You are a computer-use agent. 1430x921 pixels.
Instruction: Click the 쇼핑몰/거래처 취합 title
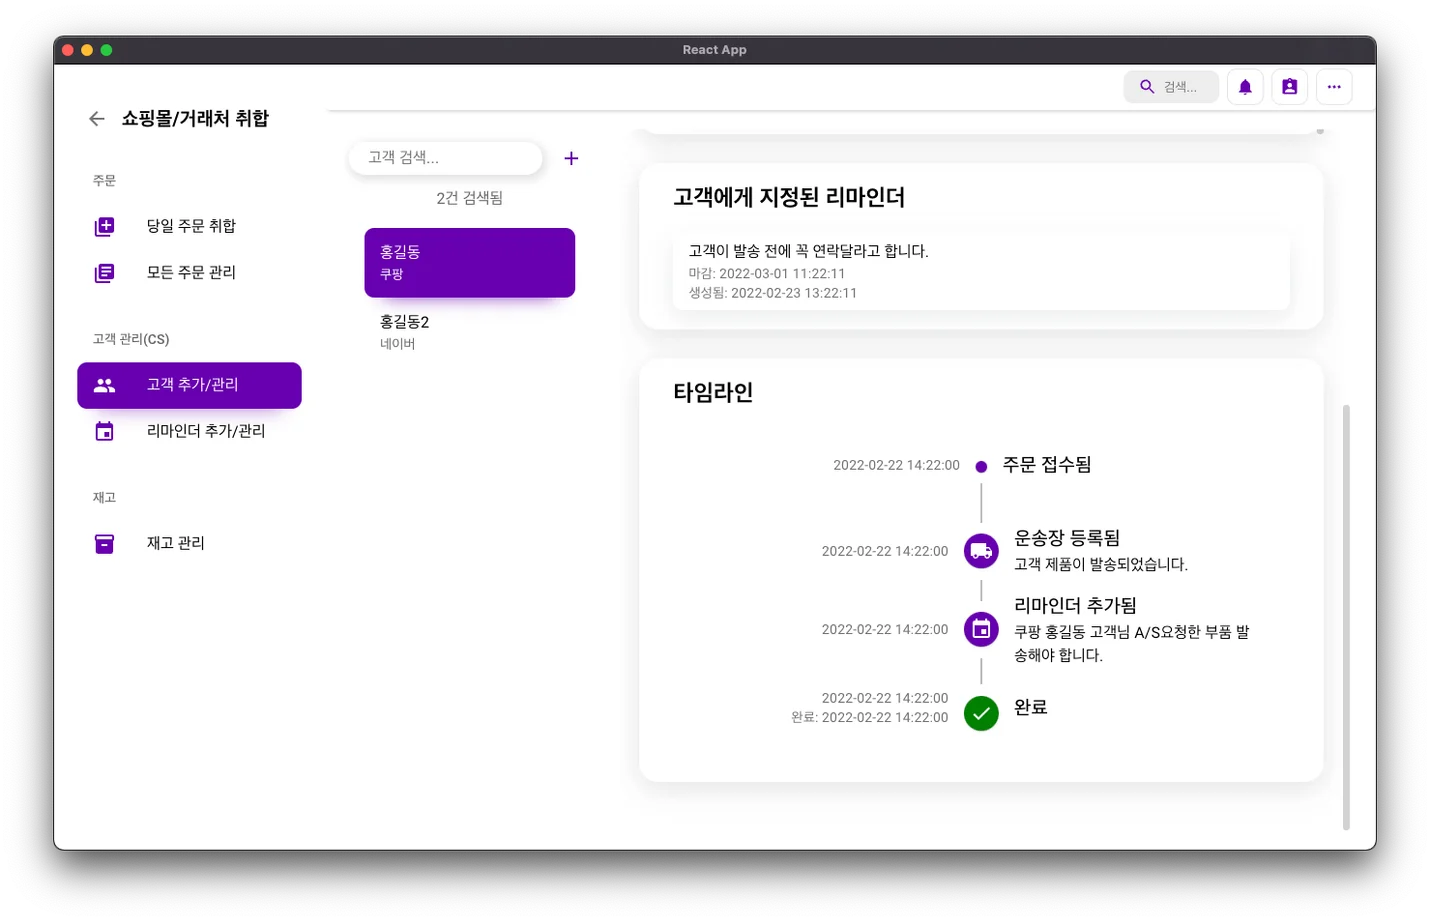[x=195, y=119]
